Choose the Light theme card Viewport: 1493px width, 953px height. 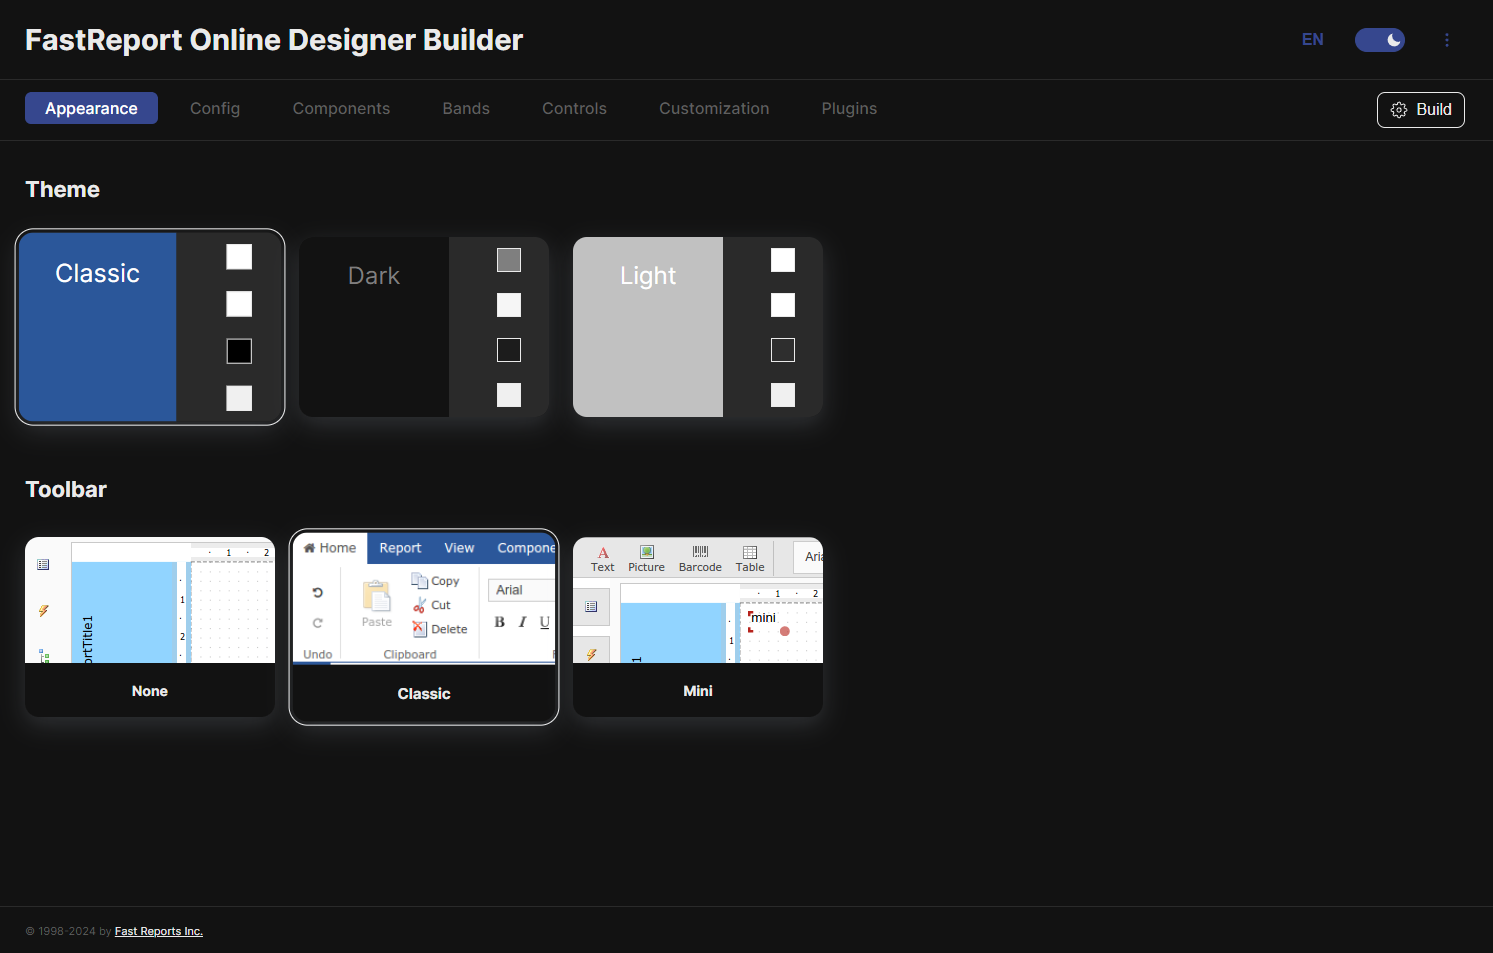(x=648, y=327)
